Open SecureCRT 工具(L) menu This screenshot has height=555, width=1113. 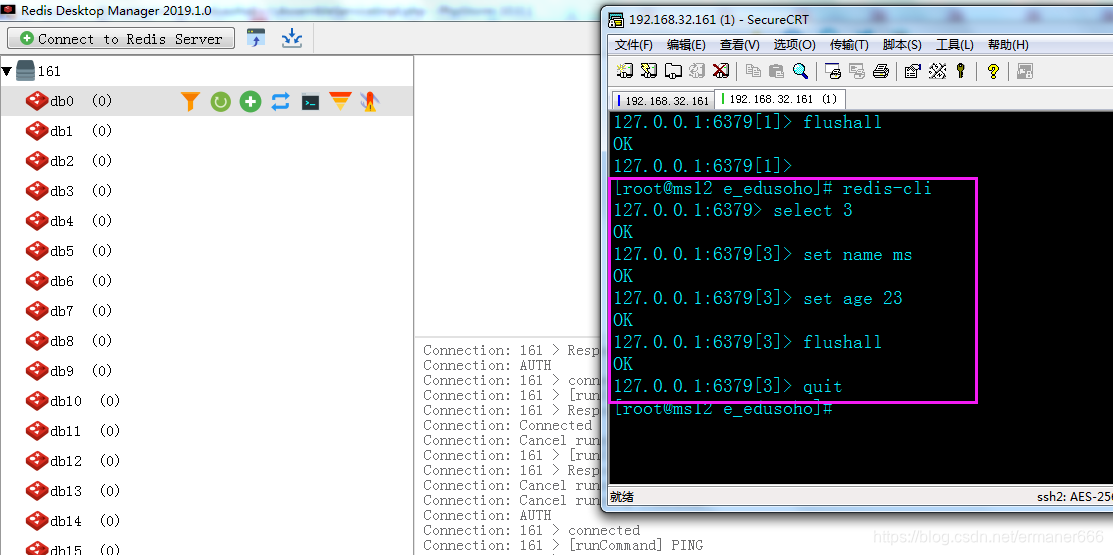coord(954,45)
